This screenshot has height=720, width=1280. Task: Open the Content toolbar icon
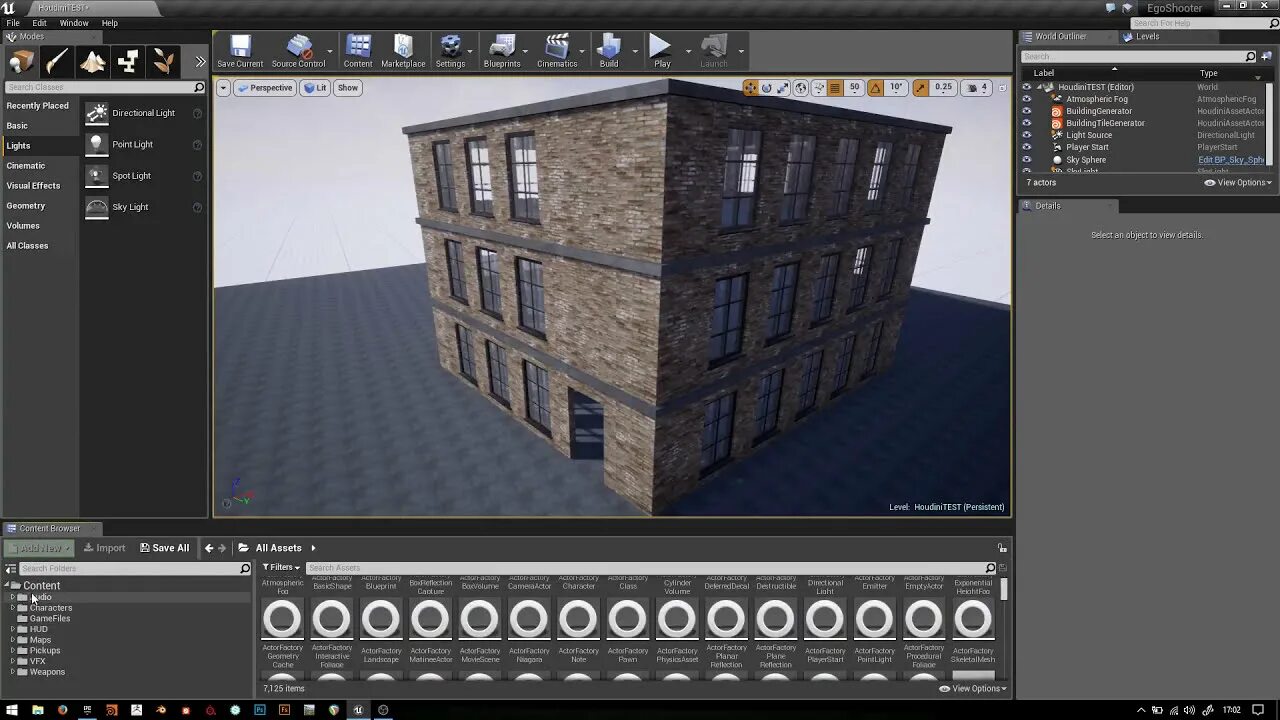pos(358,51)
